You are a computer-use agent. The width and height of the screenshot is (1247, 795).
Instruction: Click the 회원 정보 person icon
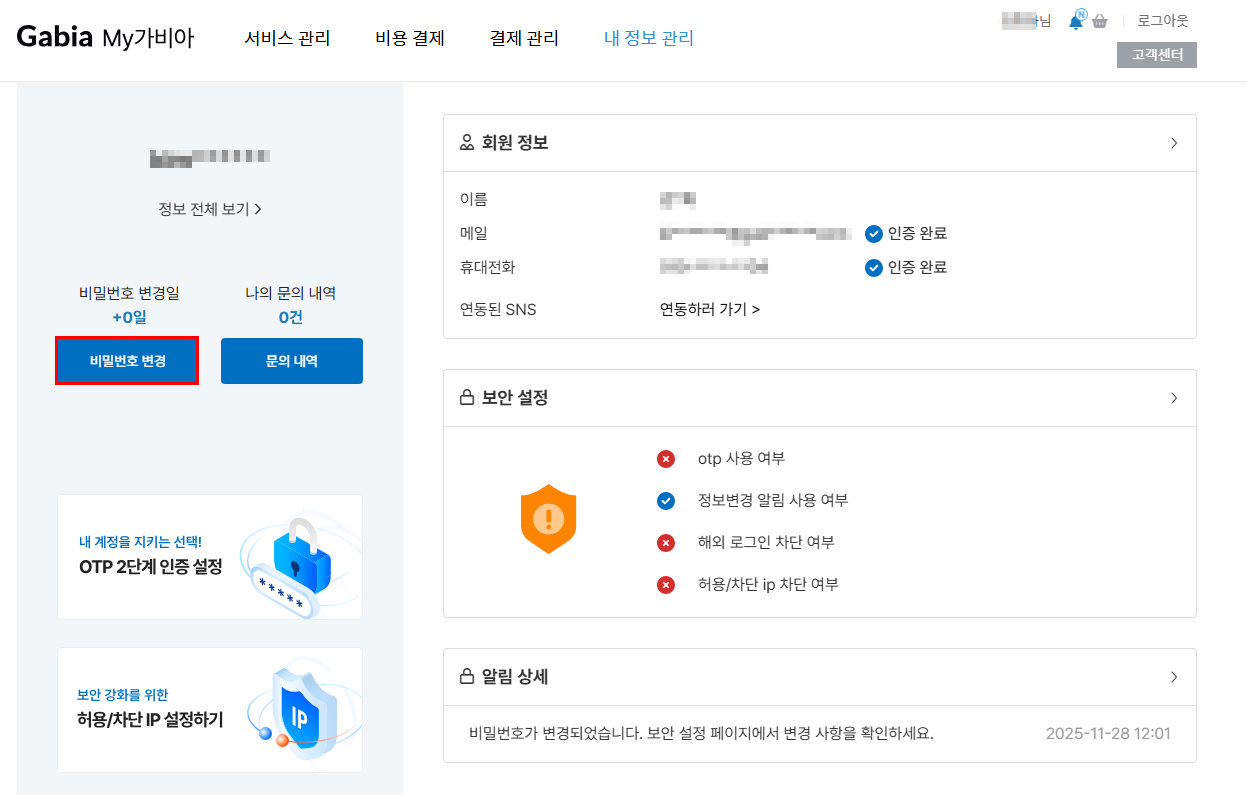tap(466, 143)
